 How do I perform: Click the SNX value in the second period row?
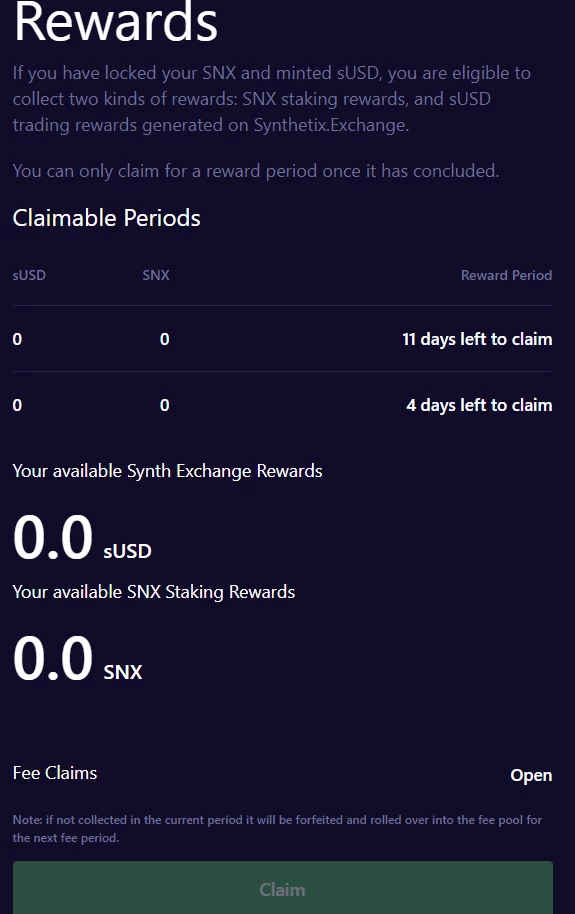pos(164,405)
